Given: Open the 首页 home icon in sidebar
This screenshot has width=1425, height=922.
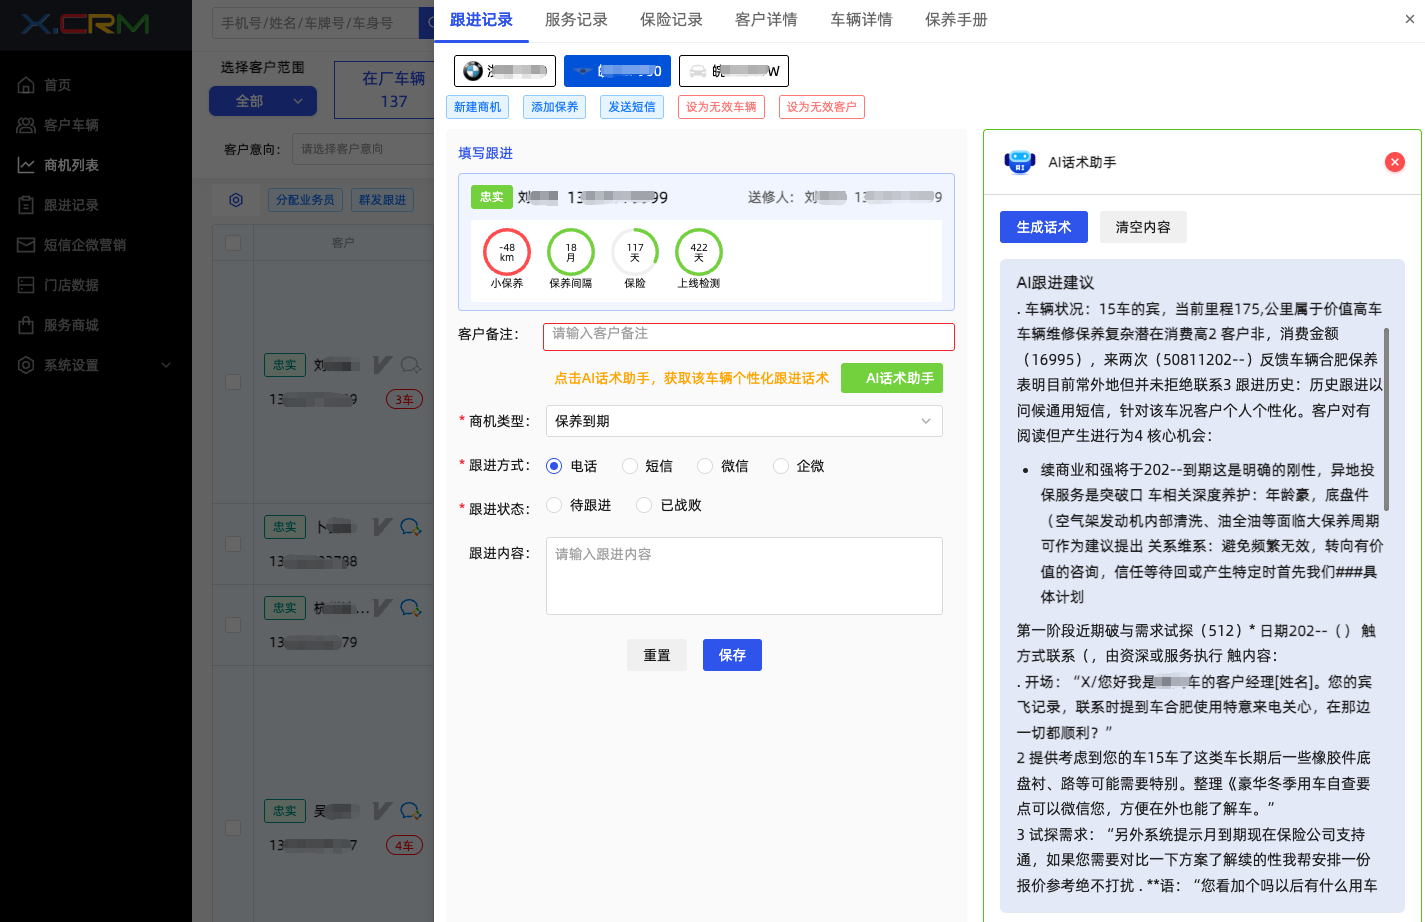Looking at the screenshot, I should (x=26, y=85).
